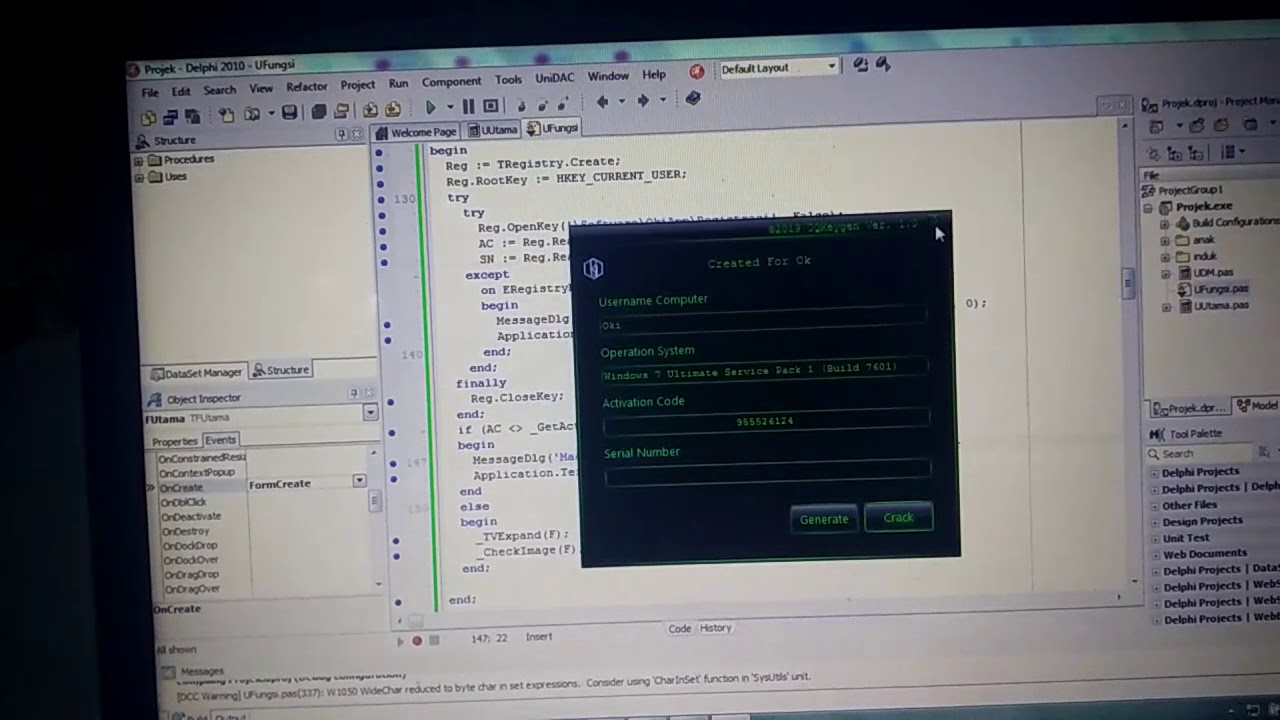
Task: Click the green Run arrow in the toolbar
Action: tap(431, 106)
